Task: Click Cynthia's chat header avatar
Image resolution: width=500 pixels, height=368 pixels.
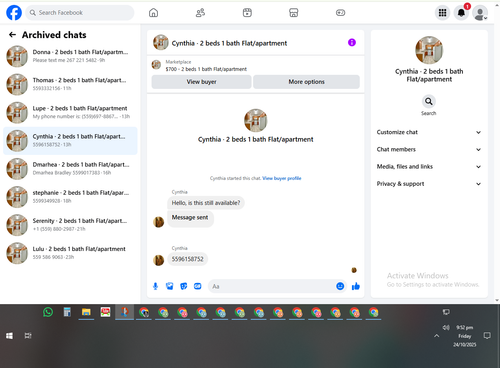Action: (x=161, y=42)
